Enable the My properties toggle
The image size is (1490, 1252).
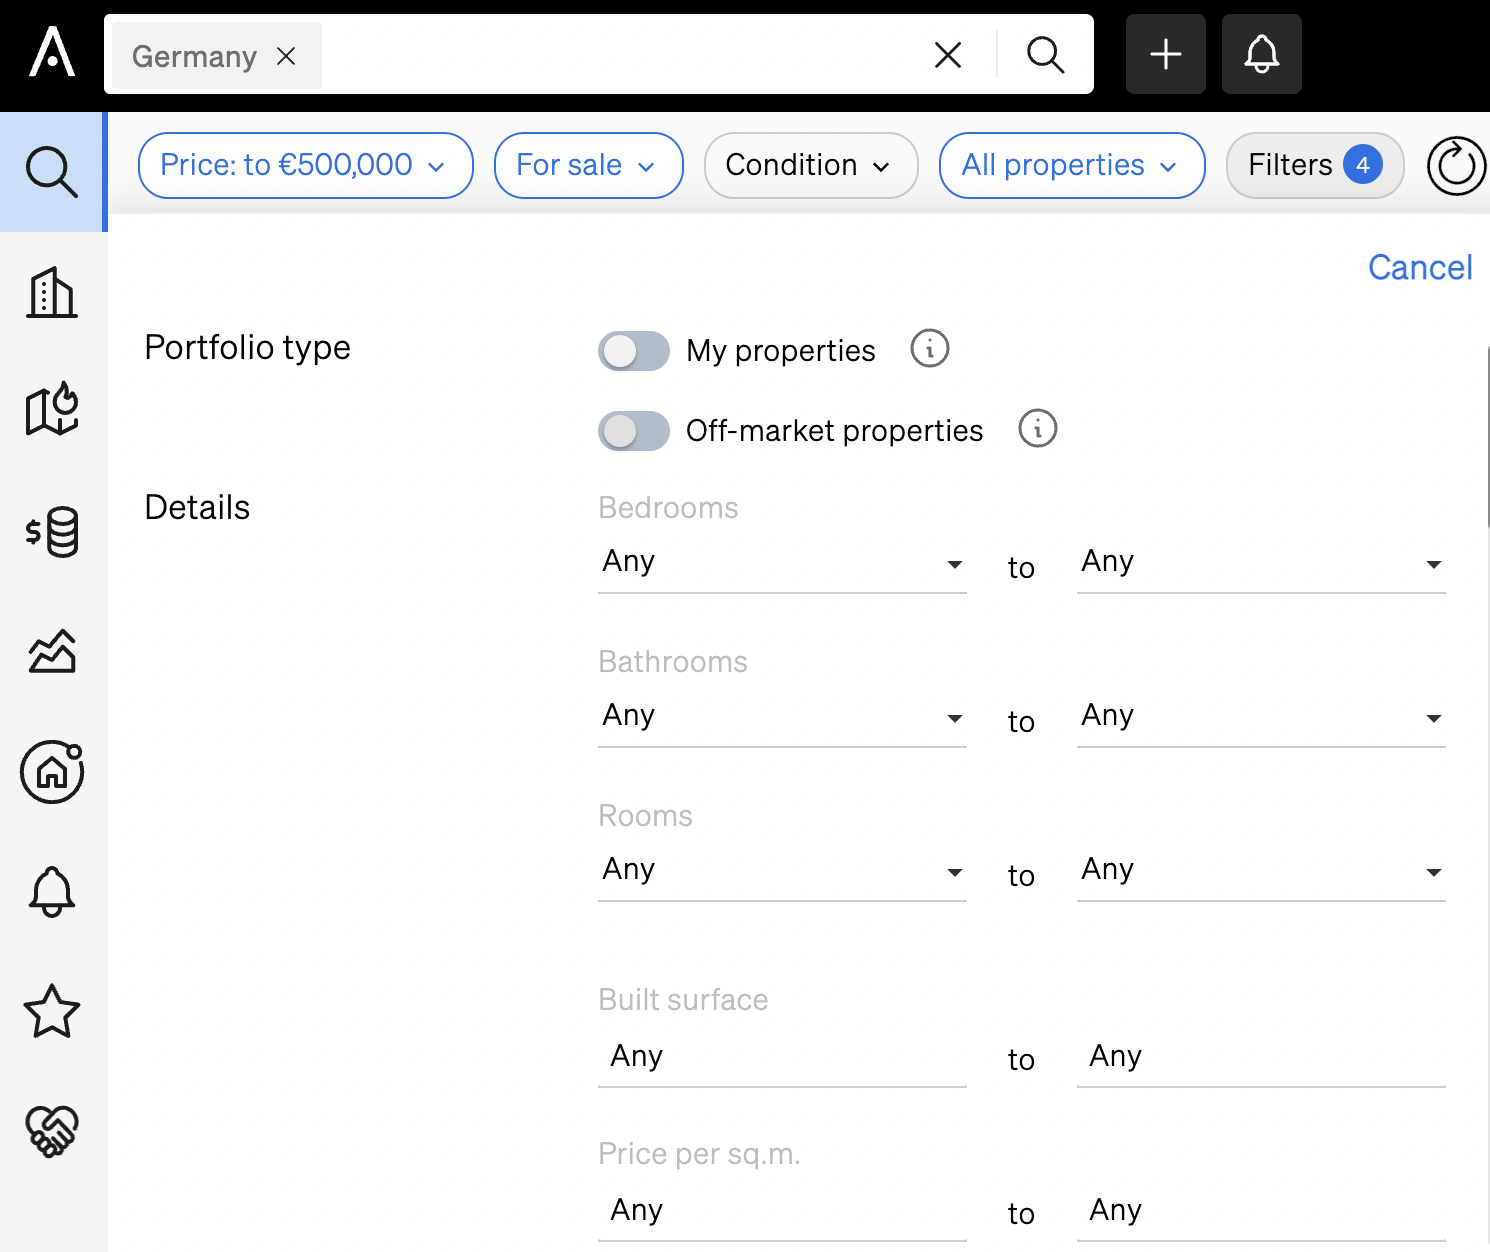(x=633, y=351)
